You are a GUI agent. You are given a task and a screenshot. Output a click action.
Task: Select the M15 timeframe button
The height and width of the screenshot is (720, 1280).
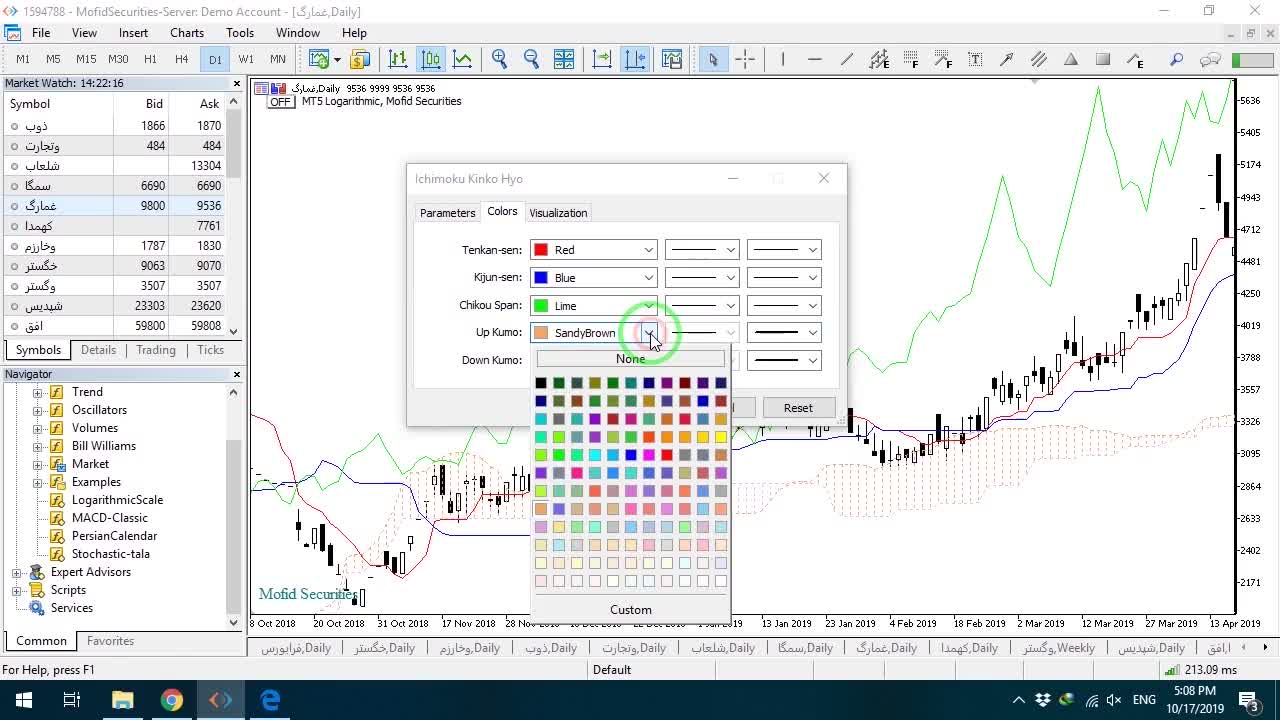(x=86, y=60)
